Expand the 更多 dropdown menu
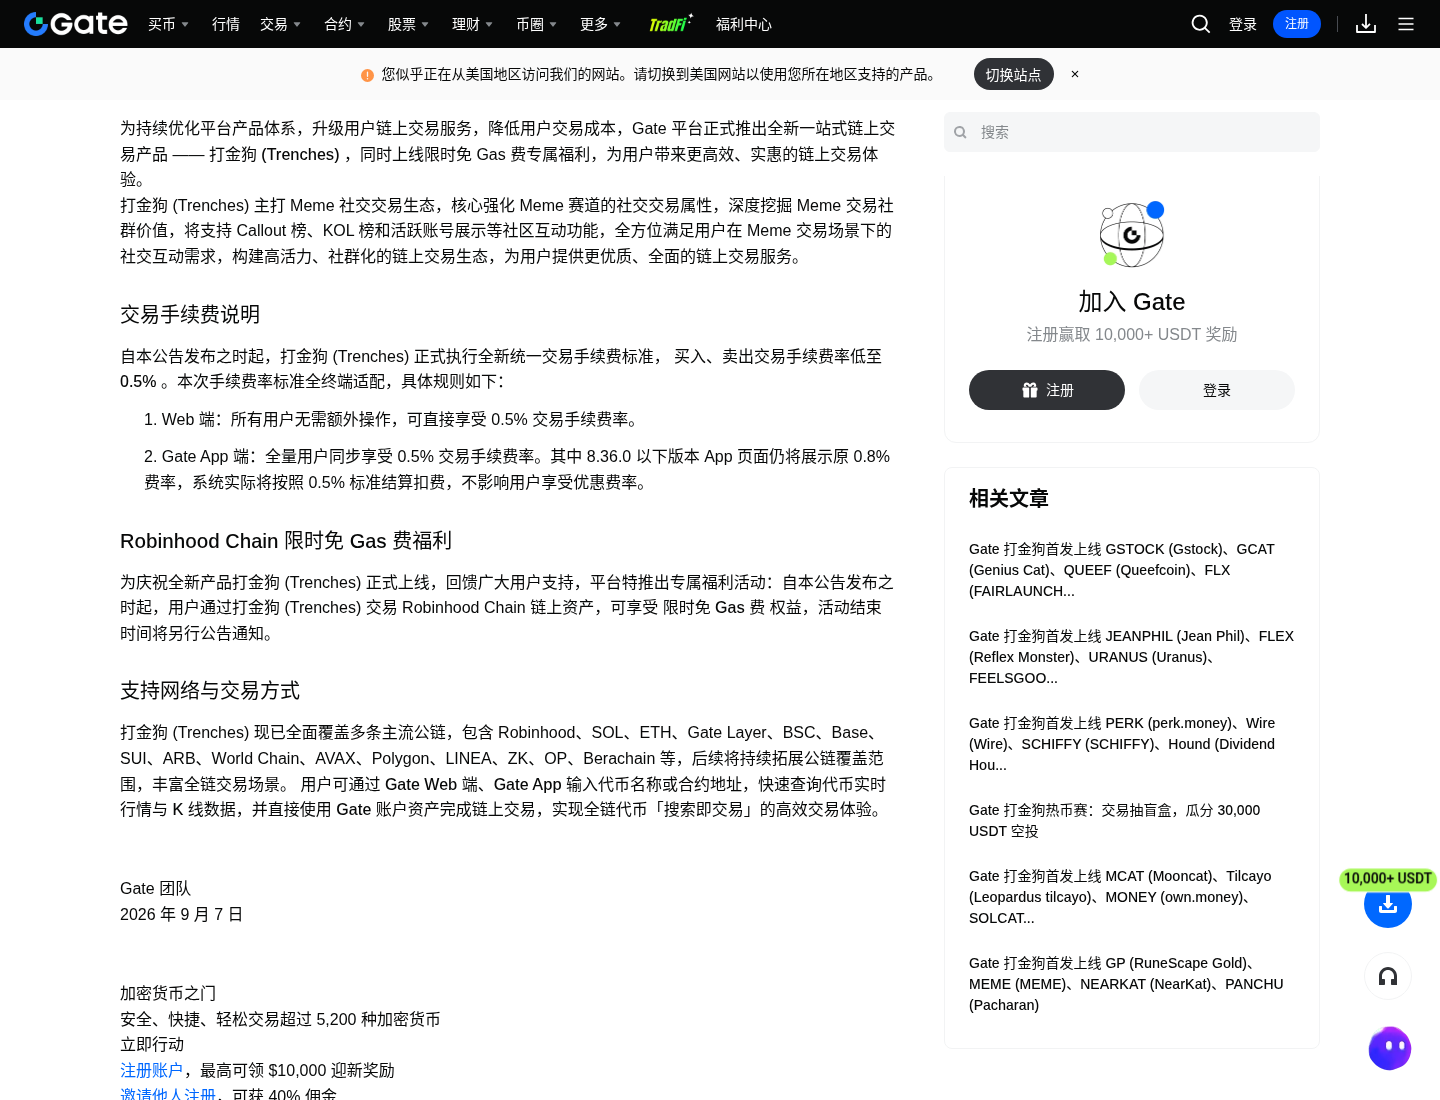This screenshot has height=1100, width=1440. [601, 24]
